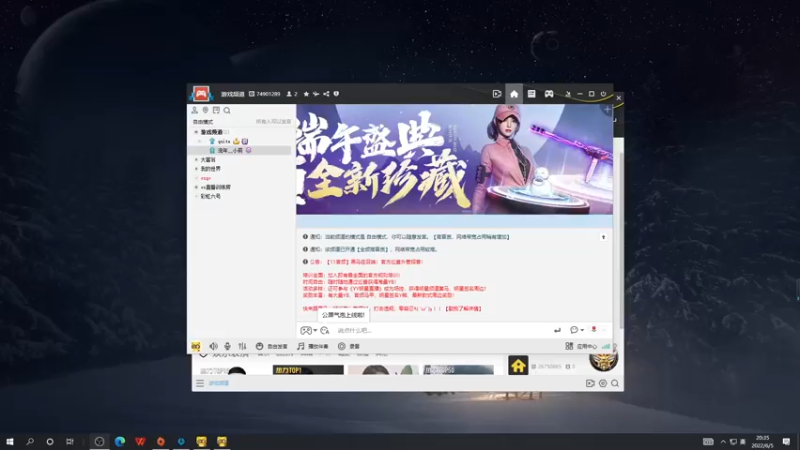Click golden avatar badge in back window
This screenshot has height=450, width=800.
click(x=604, y=361)
